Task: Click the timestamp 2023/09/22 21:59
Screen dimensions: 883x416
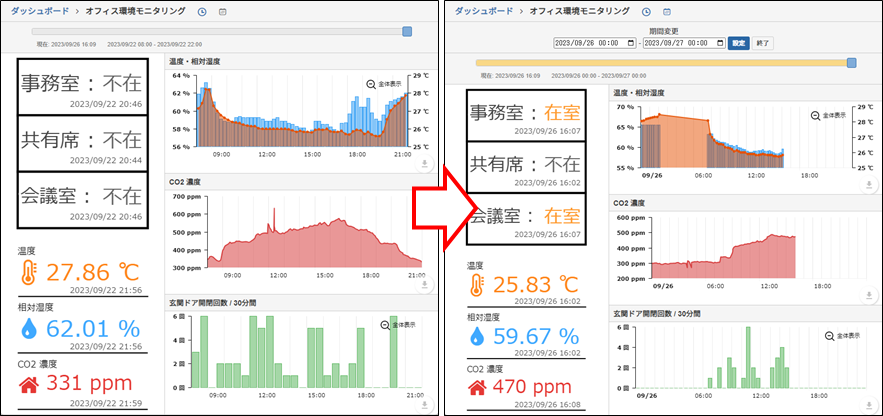Action: click(106, 403)
